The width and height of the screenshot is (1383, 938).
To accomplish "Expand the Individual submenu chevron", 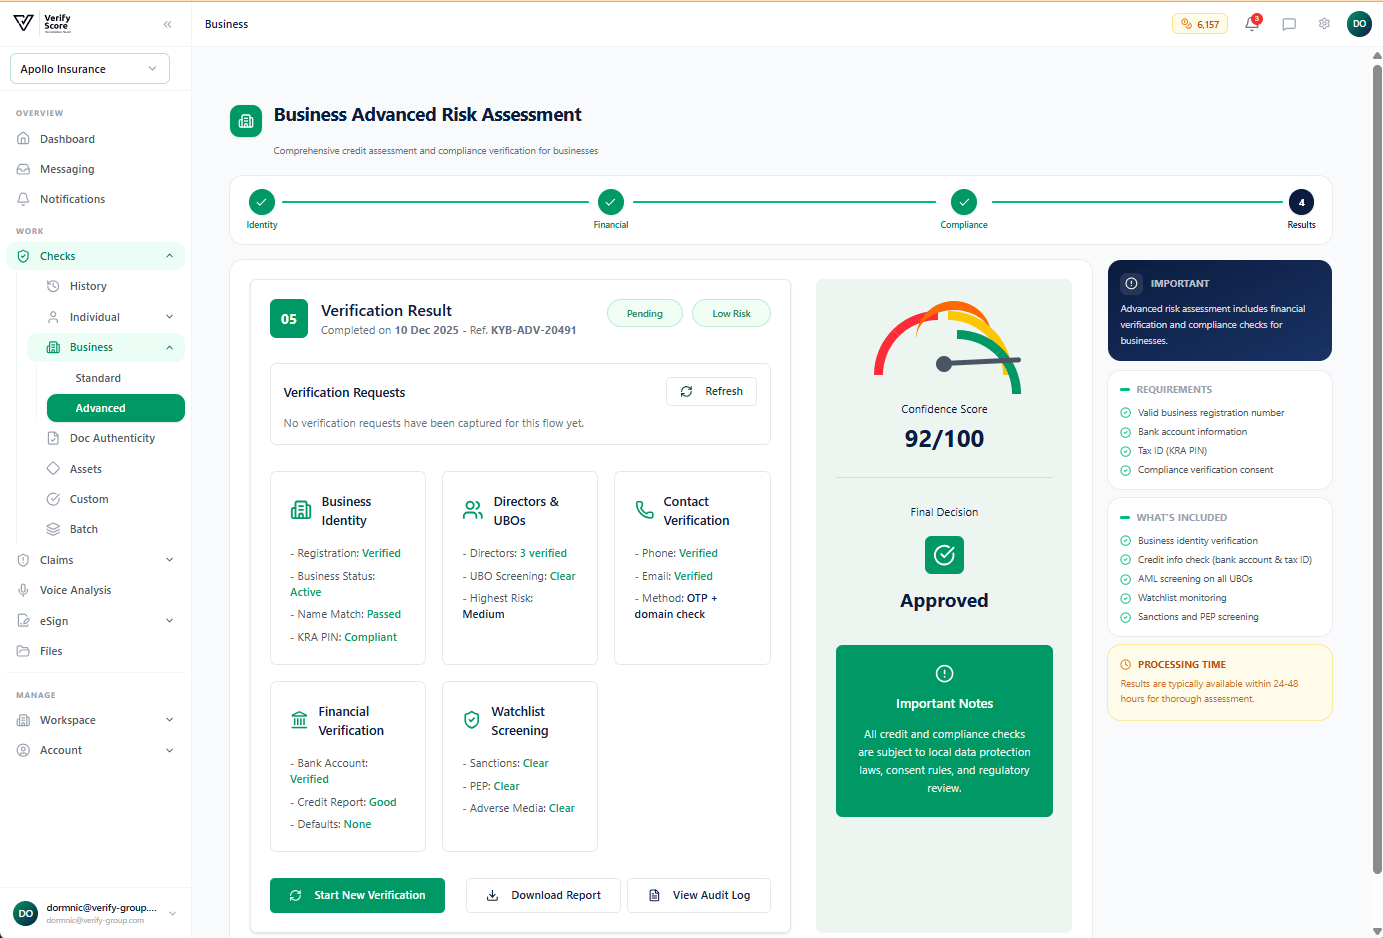I will tap(169, 317).
